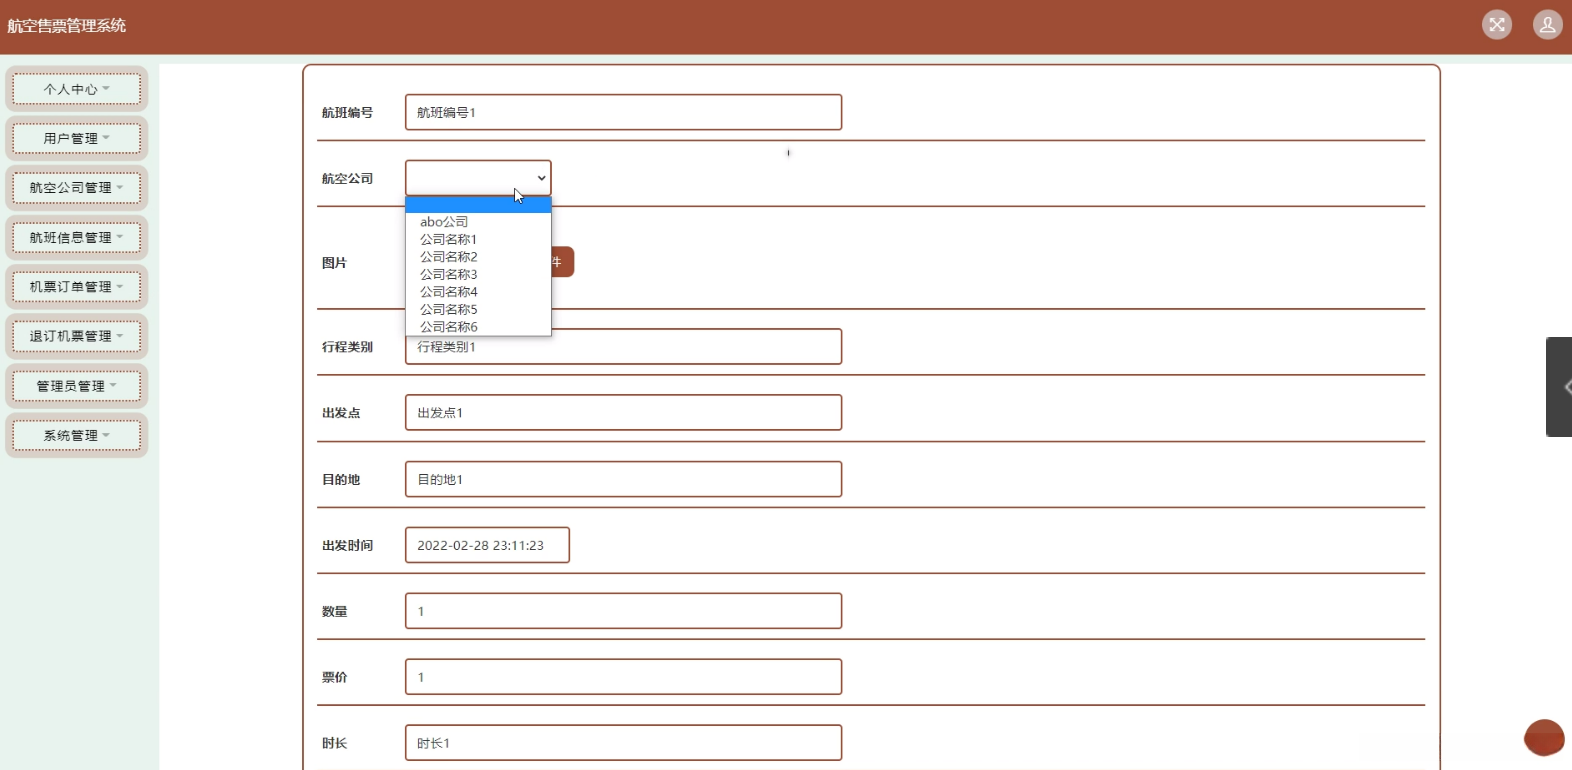Viewport: 1572px width, 770px height.
Task: Click the 票价 field label
Action: point(334,678)
